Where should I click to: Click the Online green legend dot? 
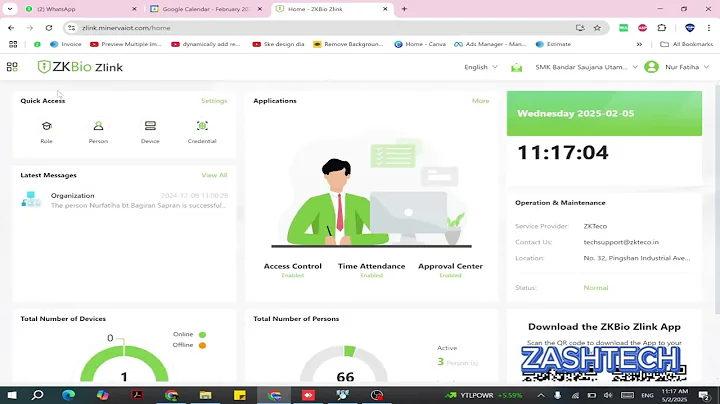click(202, 335)
